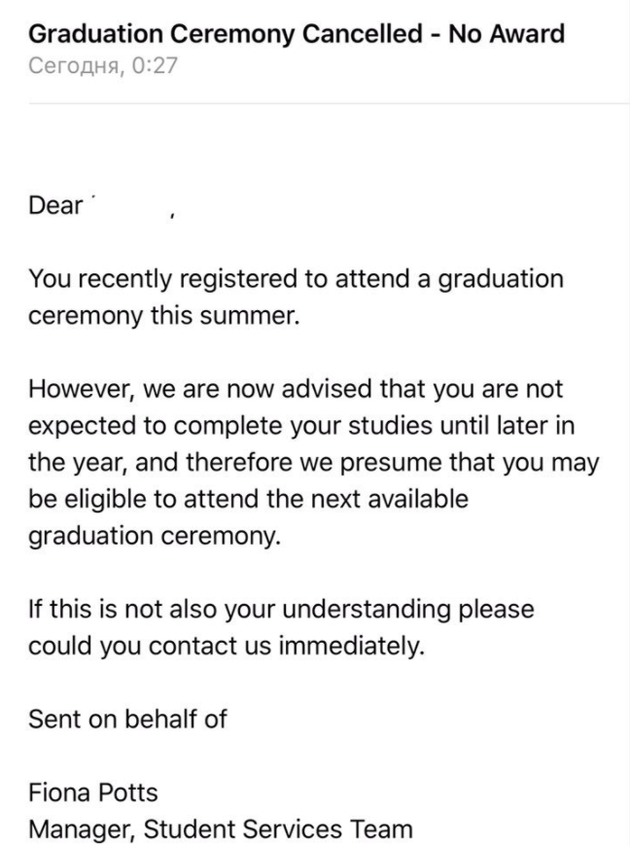Select the line 'If this is not also your understanding'

[281, 610]
